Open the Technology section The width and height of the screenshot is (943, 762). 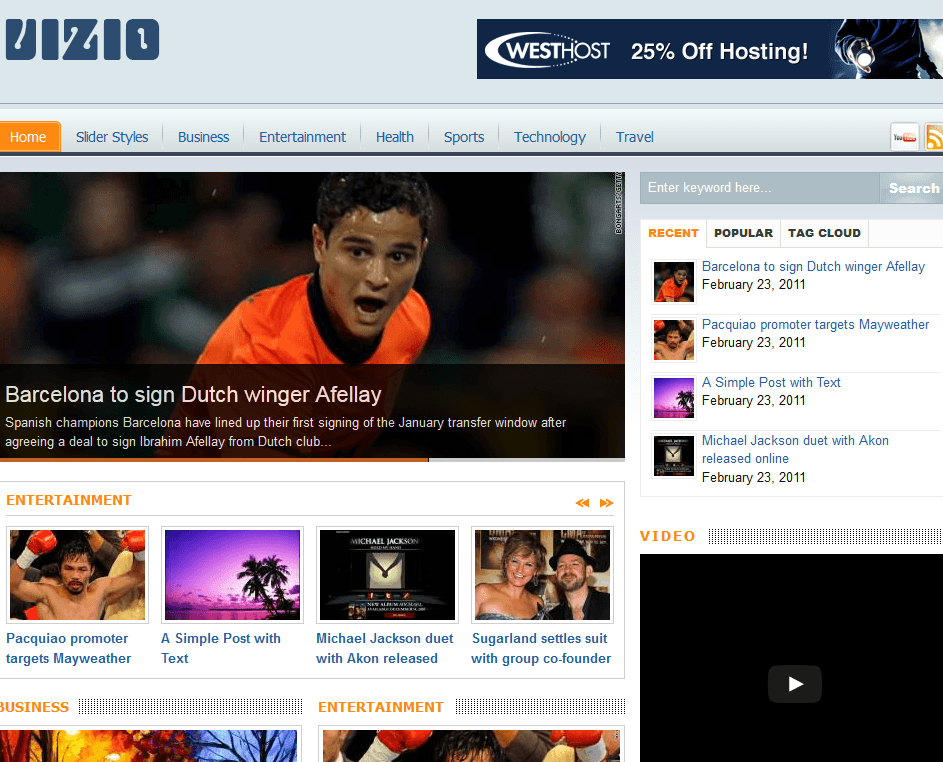pos(550,137)
